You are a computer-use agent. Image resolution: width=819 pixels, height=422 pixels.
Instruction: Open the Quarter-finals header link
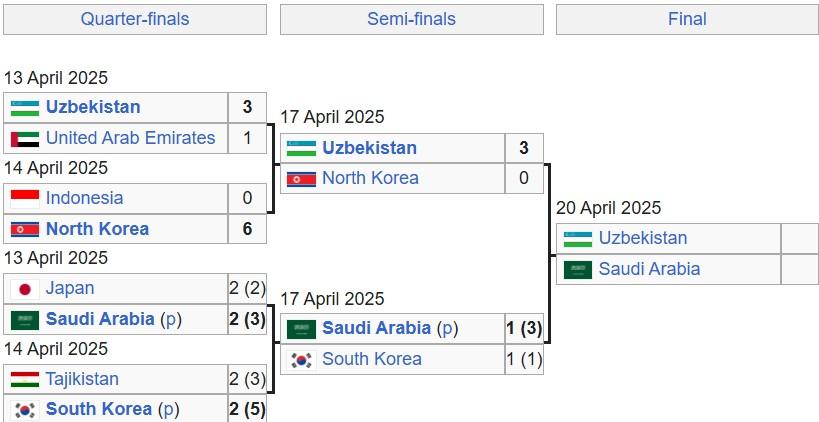(x=135, y=19)
